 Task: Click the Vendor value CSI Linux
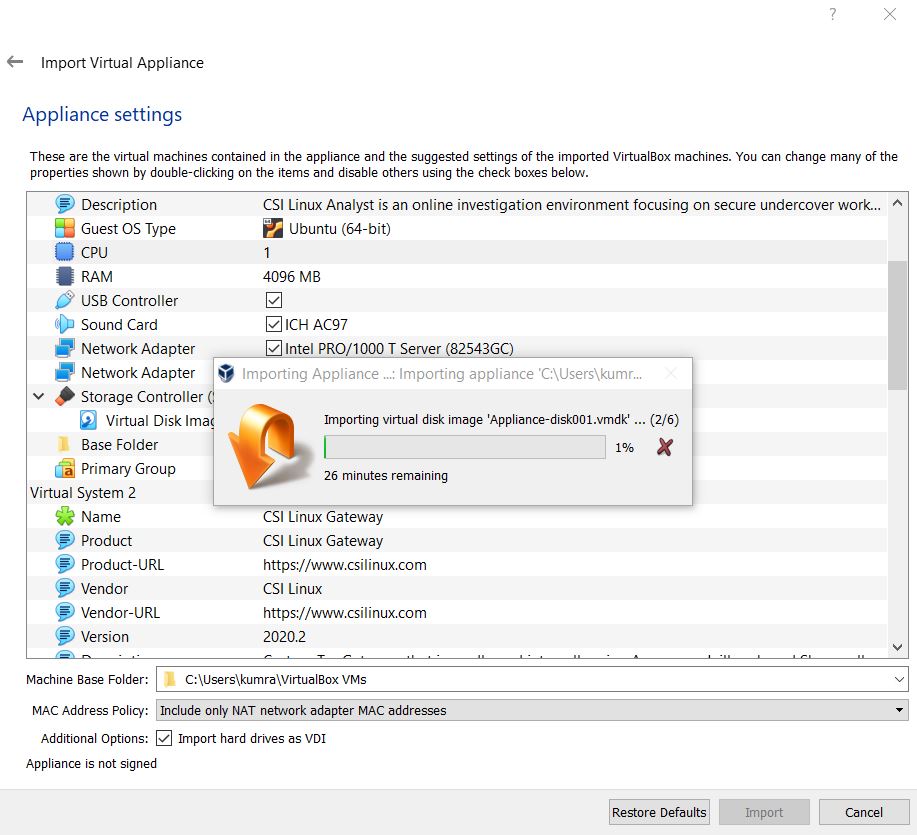(292, 588)
